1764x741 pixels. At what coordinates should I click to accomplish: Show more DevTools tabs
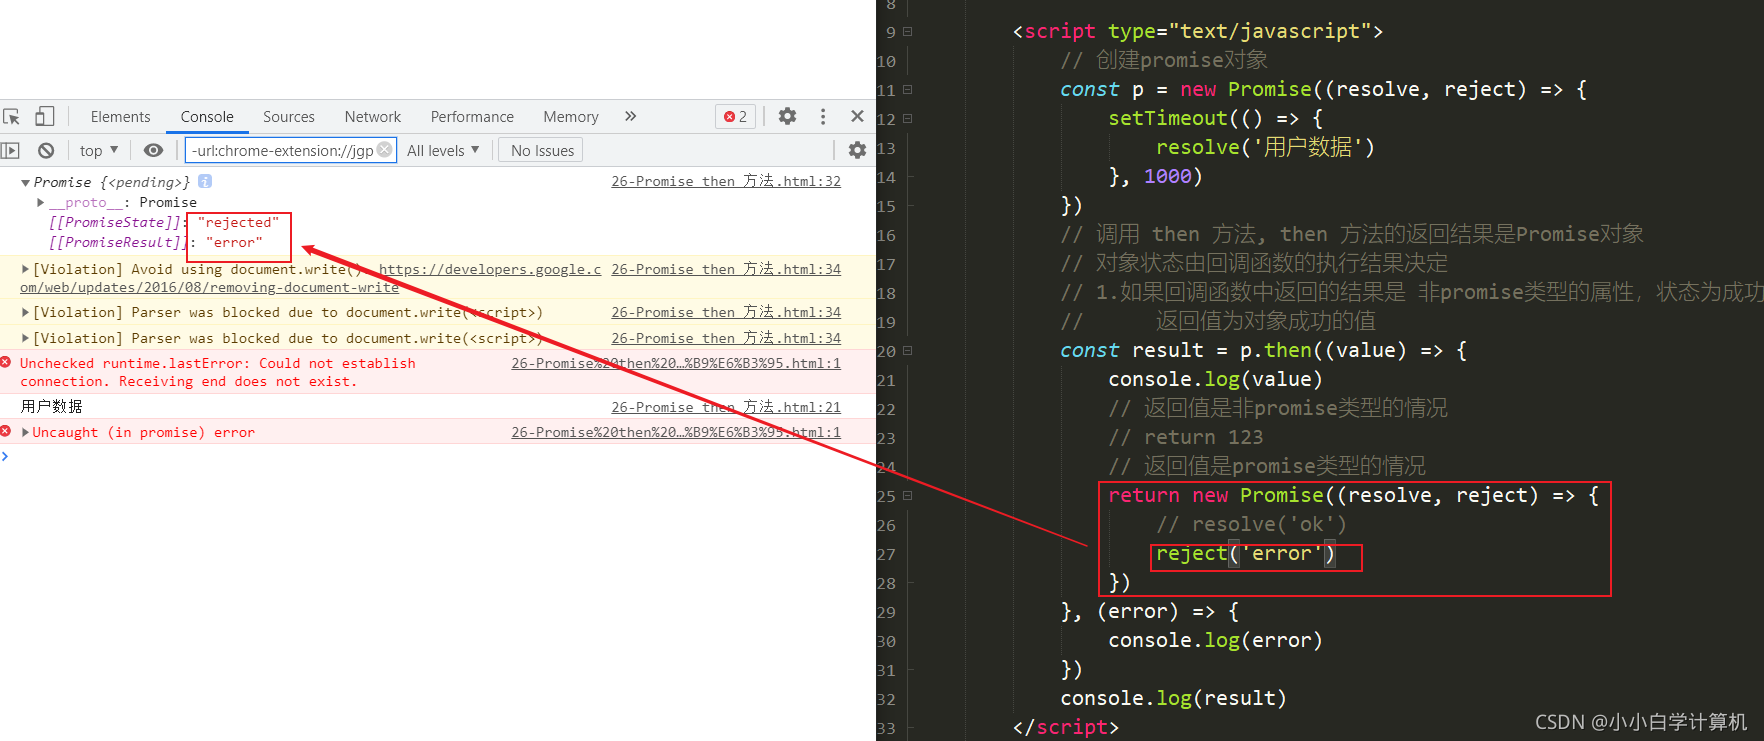[x=630, y=116]
